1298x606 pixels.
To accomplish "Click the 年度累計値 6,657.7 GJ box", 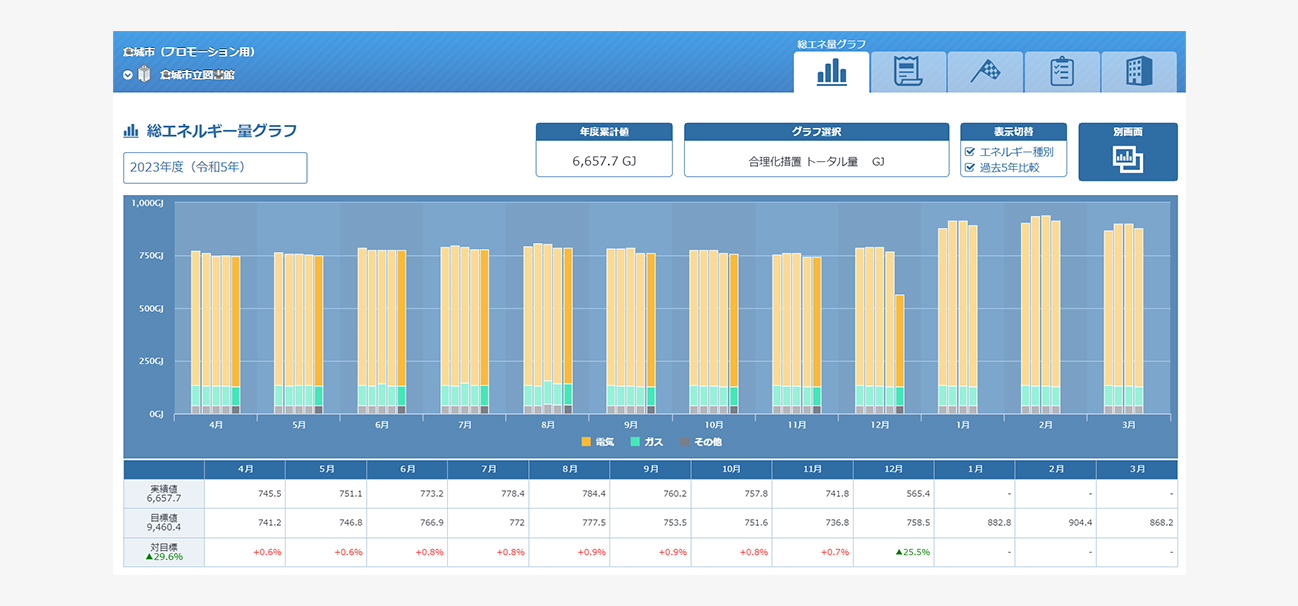I will [603, 160].
